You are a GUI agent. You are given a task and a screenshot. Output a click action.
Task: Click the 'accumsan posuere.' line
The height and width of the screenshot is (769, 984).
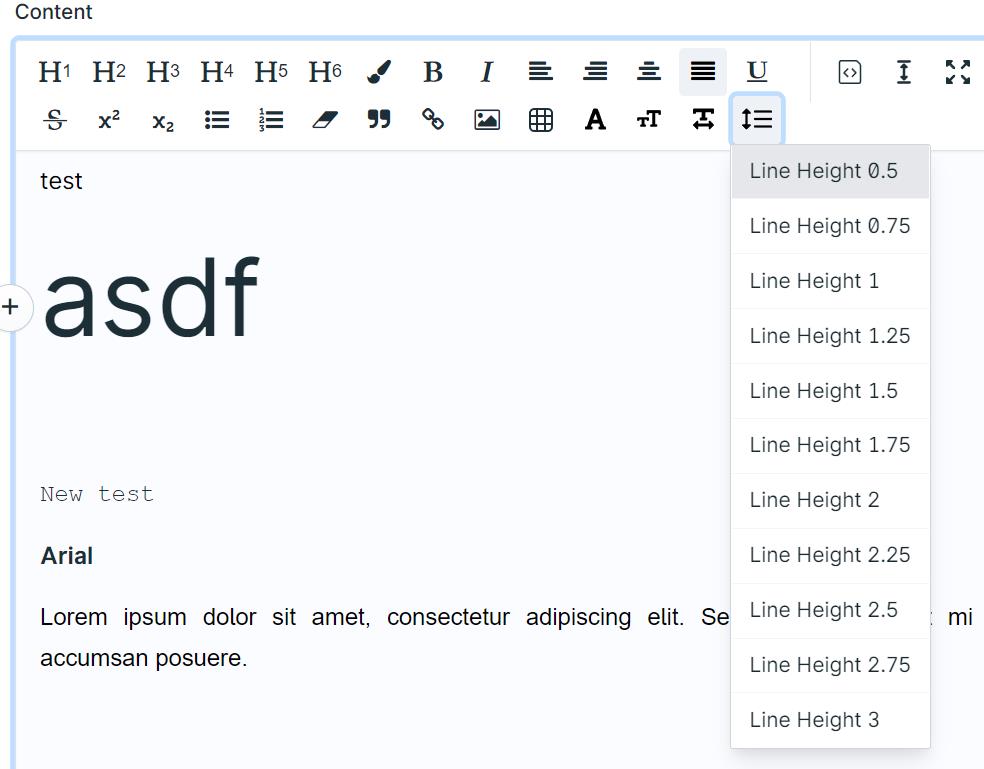(144, 659)
